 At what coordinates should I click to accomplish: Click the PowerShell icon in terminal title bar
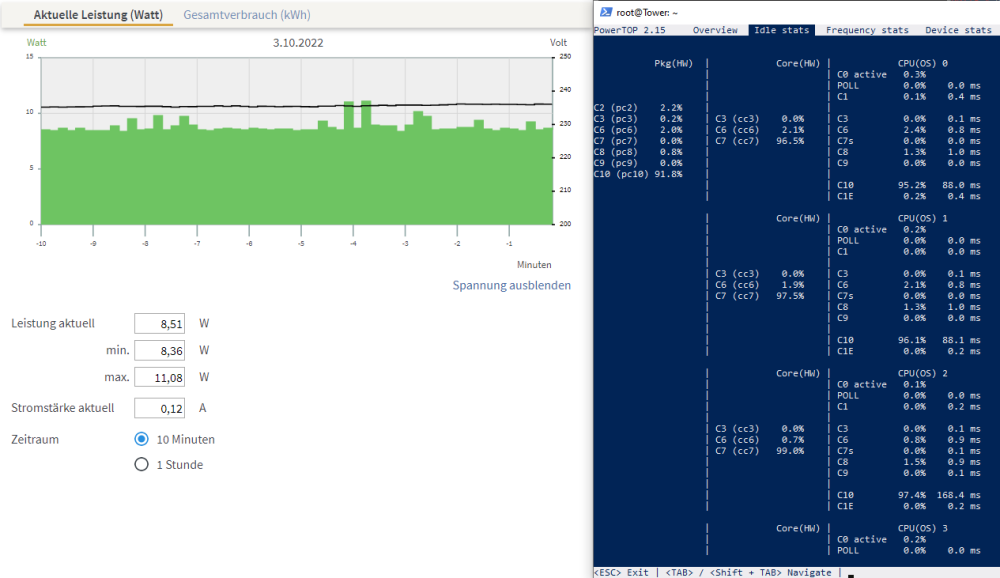coord(606,12)
